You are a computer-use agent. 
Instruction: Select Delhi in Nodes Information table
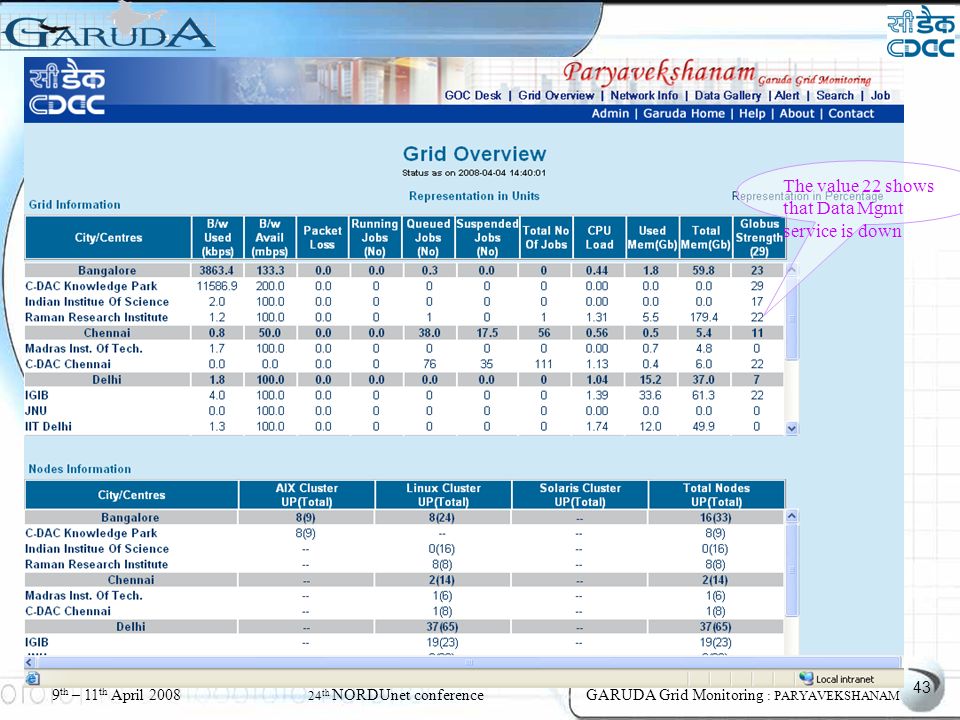[x=404, y=626]
